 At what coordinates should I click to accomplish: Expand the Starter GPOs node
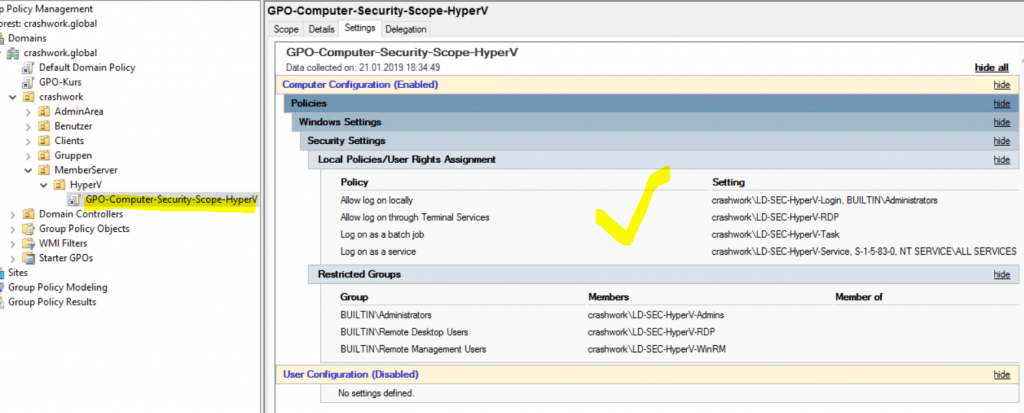pyautogui.click(x=12, y=258)
